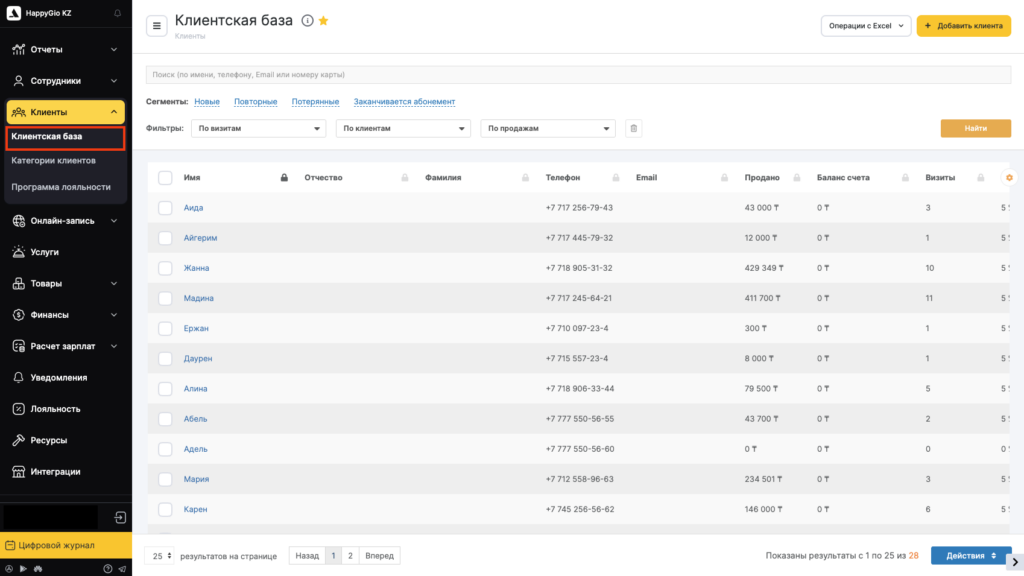Click the logout icon in sidebar
The height and width of the screenshot is (576, 1024).
pyautogui.click(x=119, y=518)
